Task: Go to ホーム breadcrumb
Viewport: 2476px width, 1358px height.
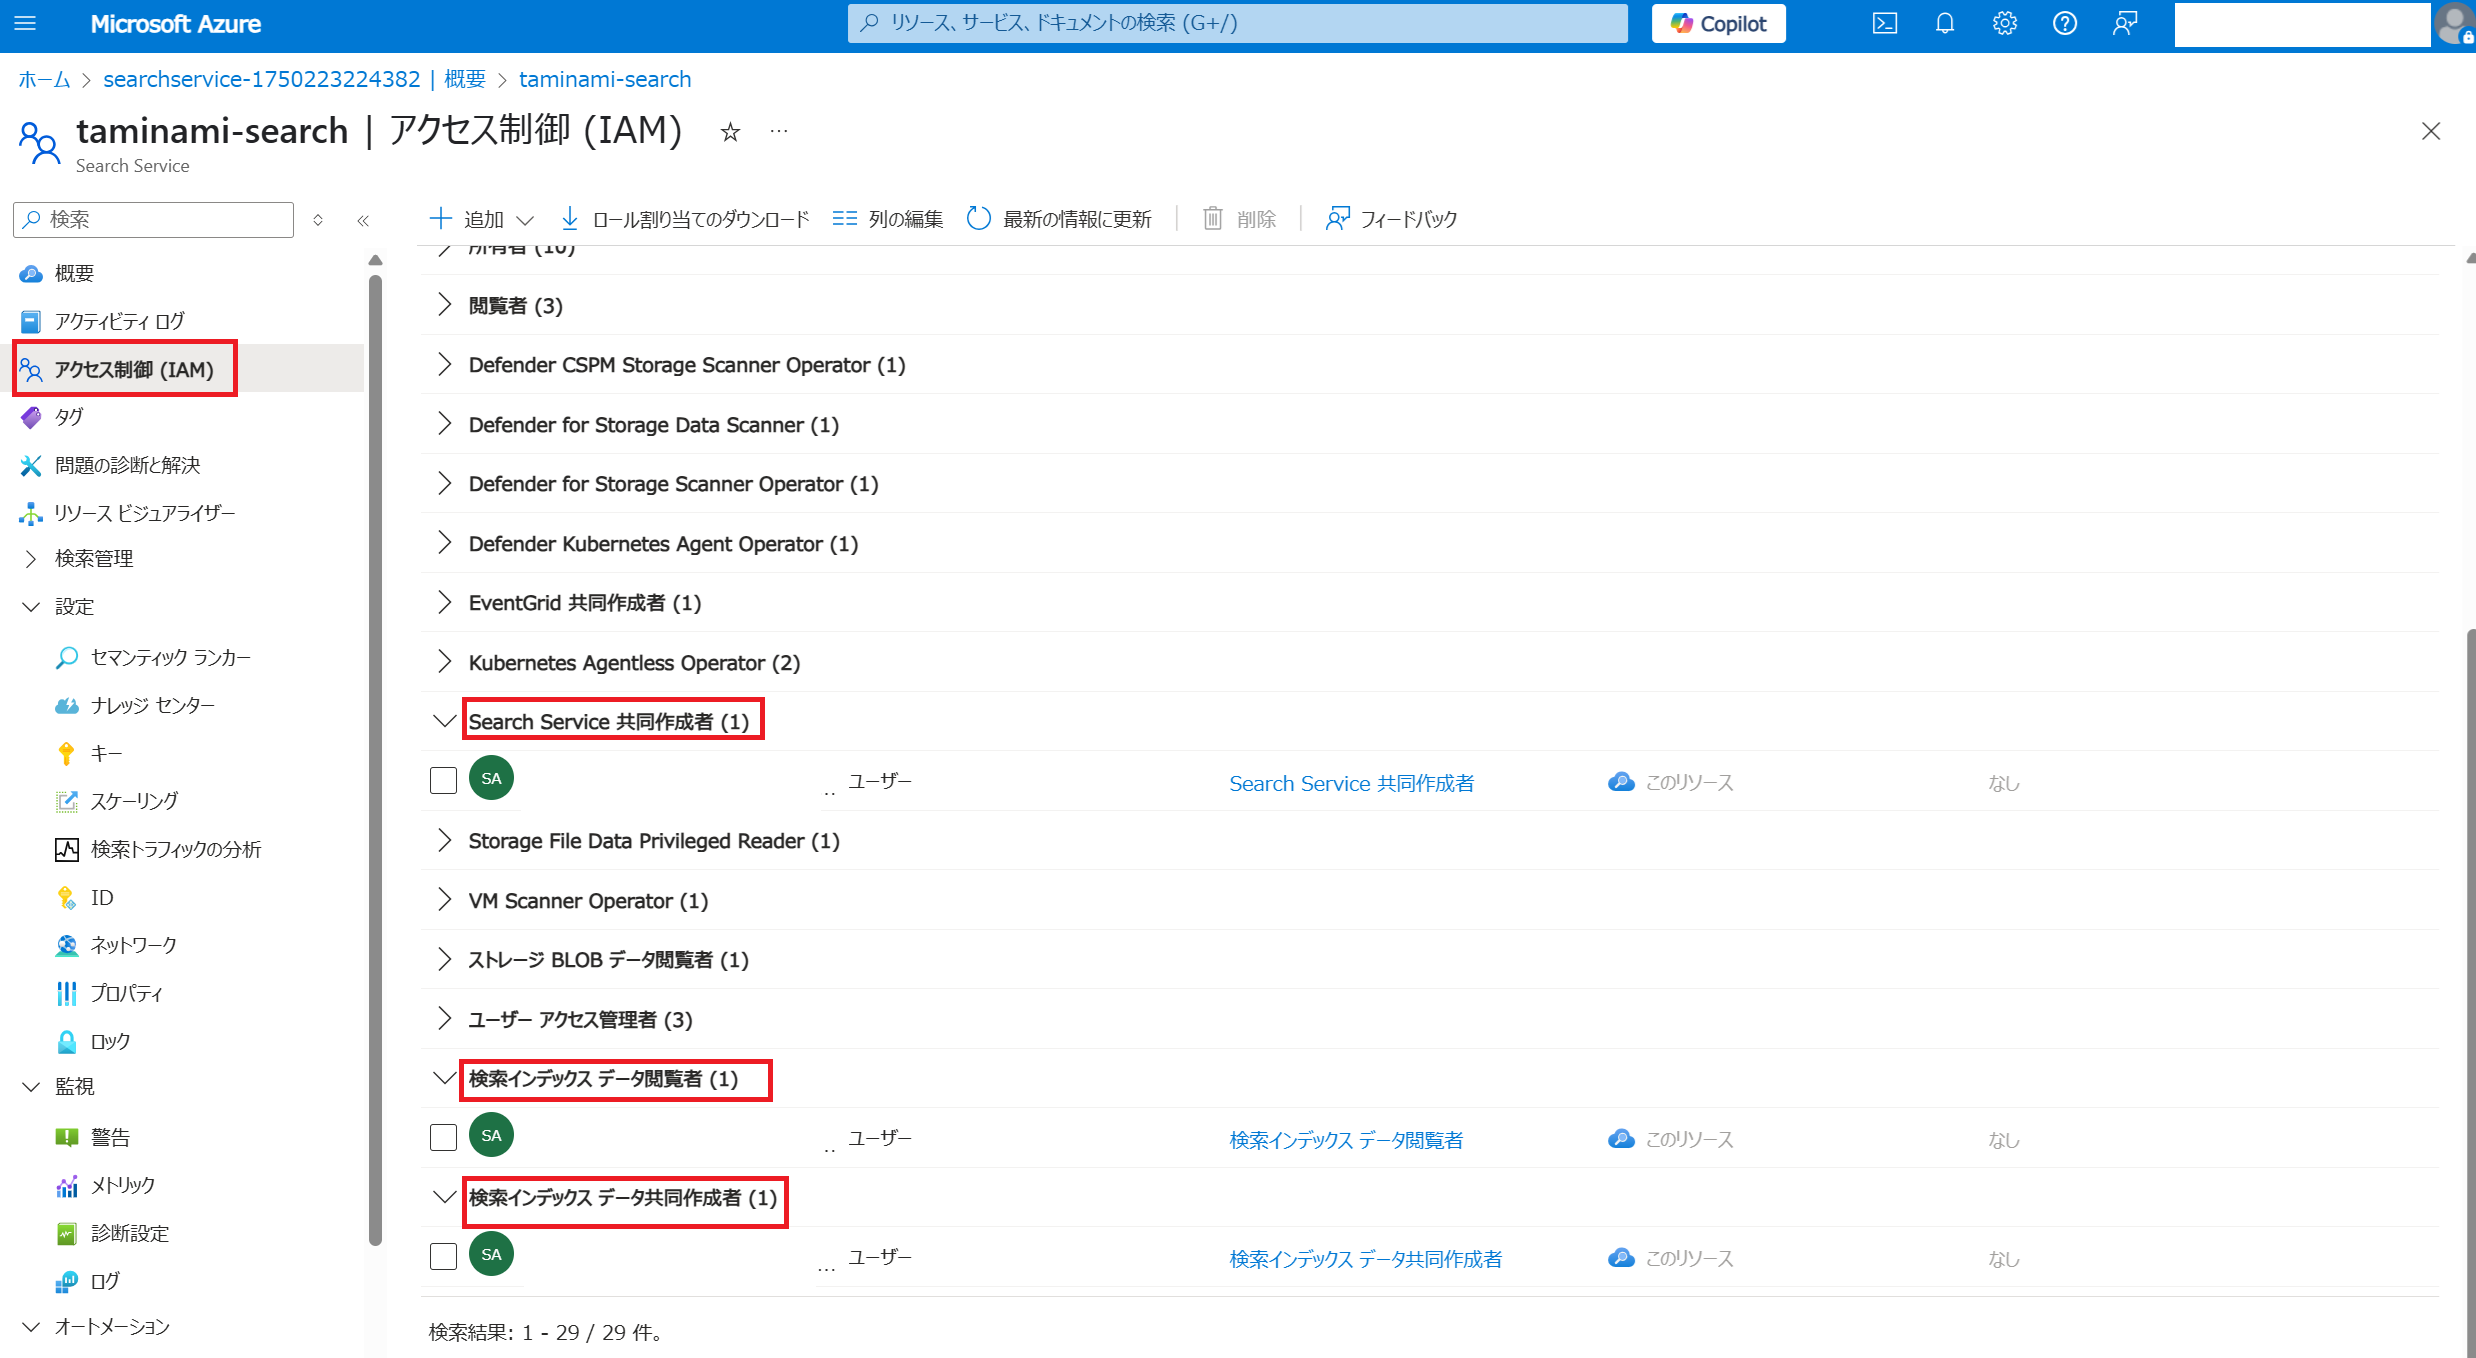Action: [45, 79]
